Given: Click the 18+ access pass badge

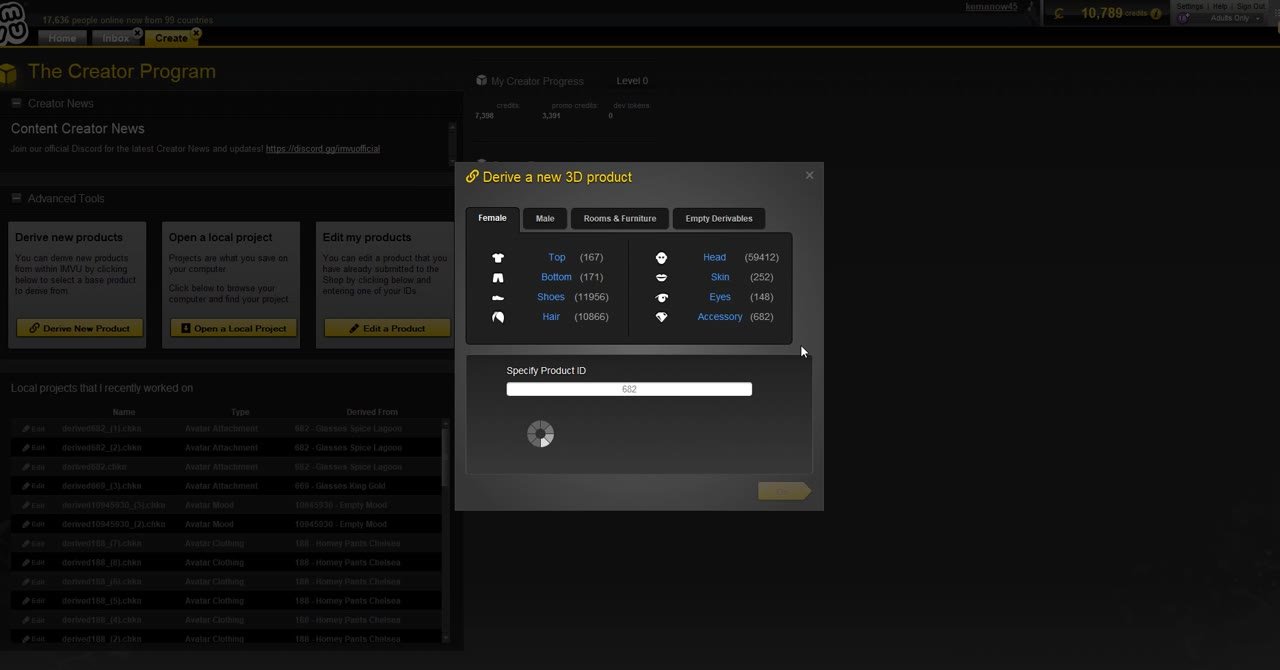Looking at the screenshot, I should point(1184,18).
